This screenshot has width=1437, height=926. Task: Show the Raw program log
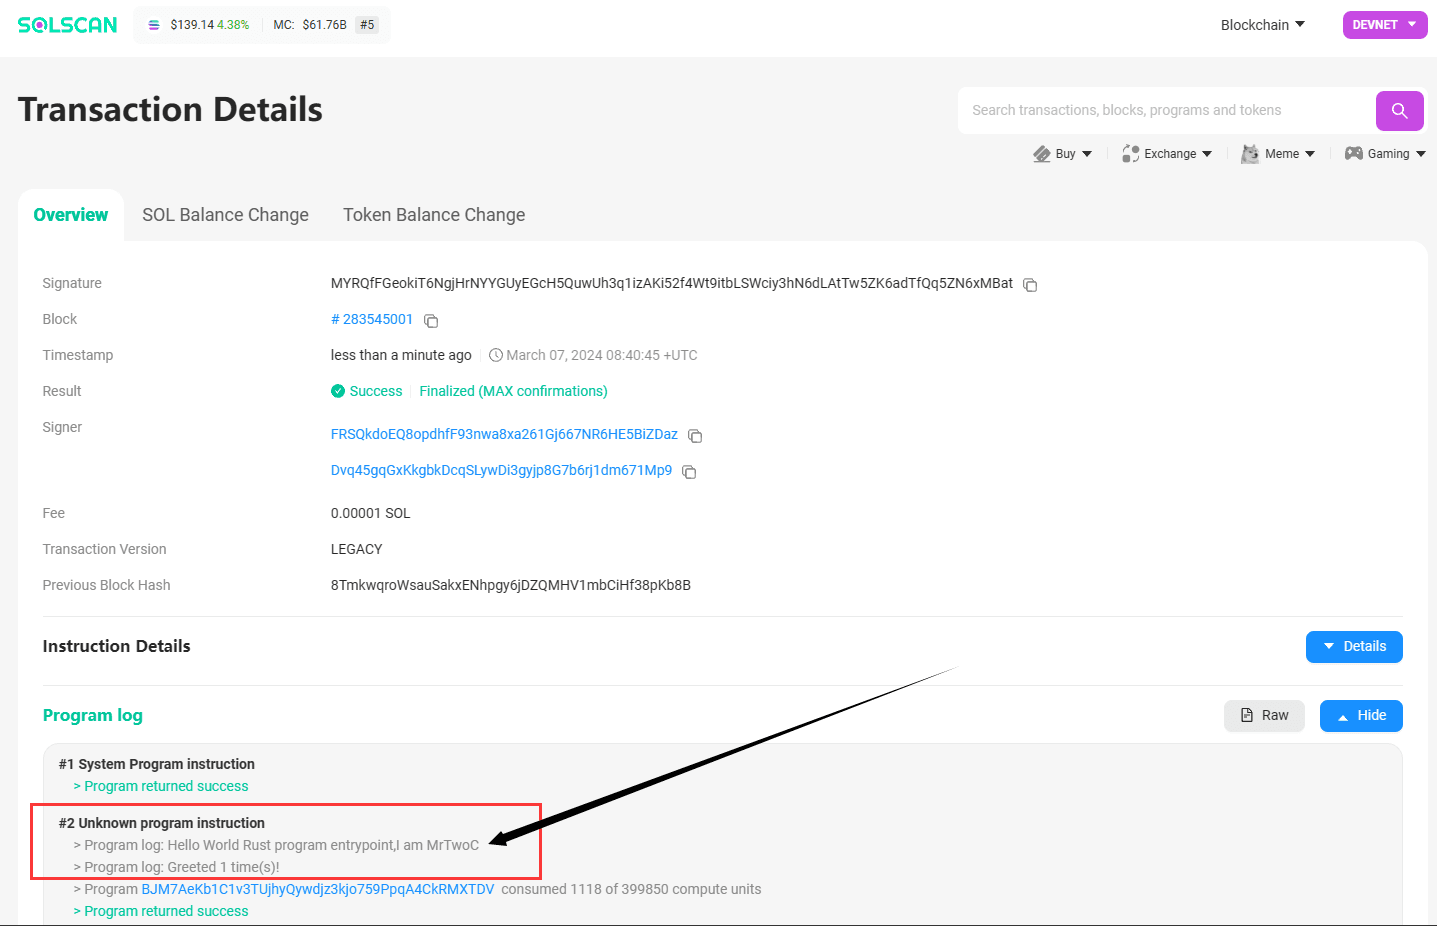pyautogui.click(x=1264, y=716)
